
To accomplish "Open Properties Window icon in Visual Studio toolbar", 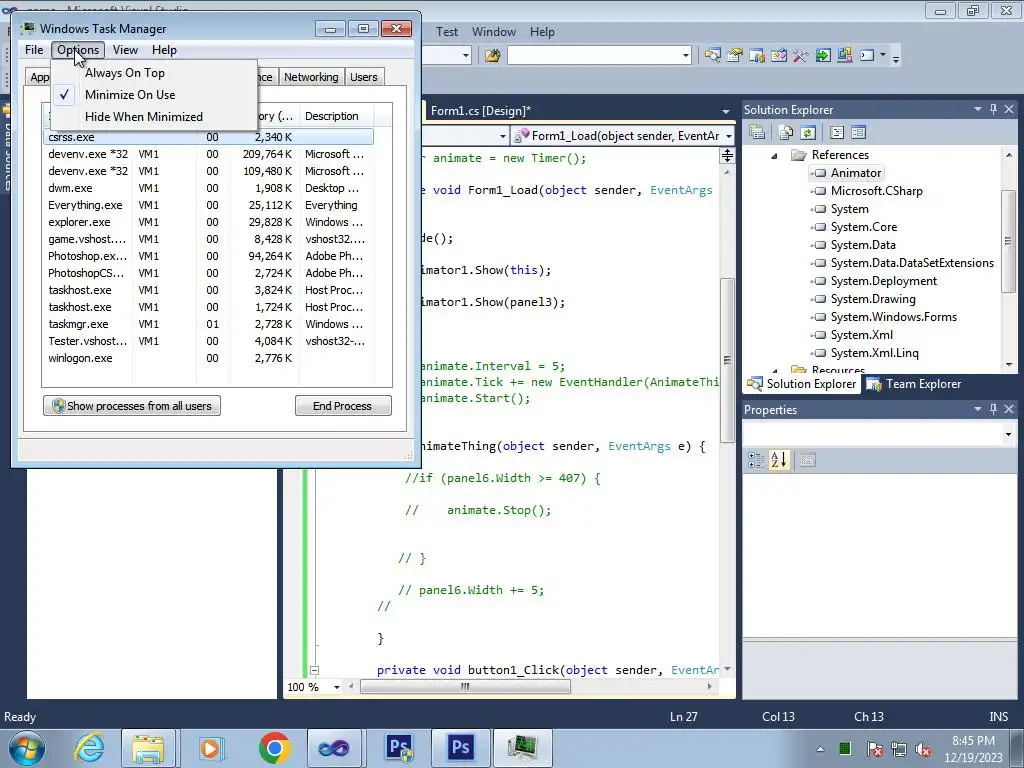I will (735, 56).
